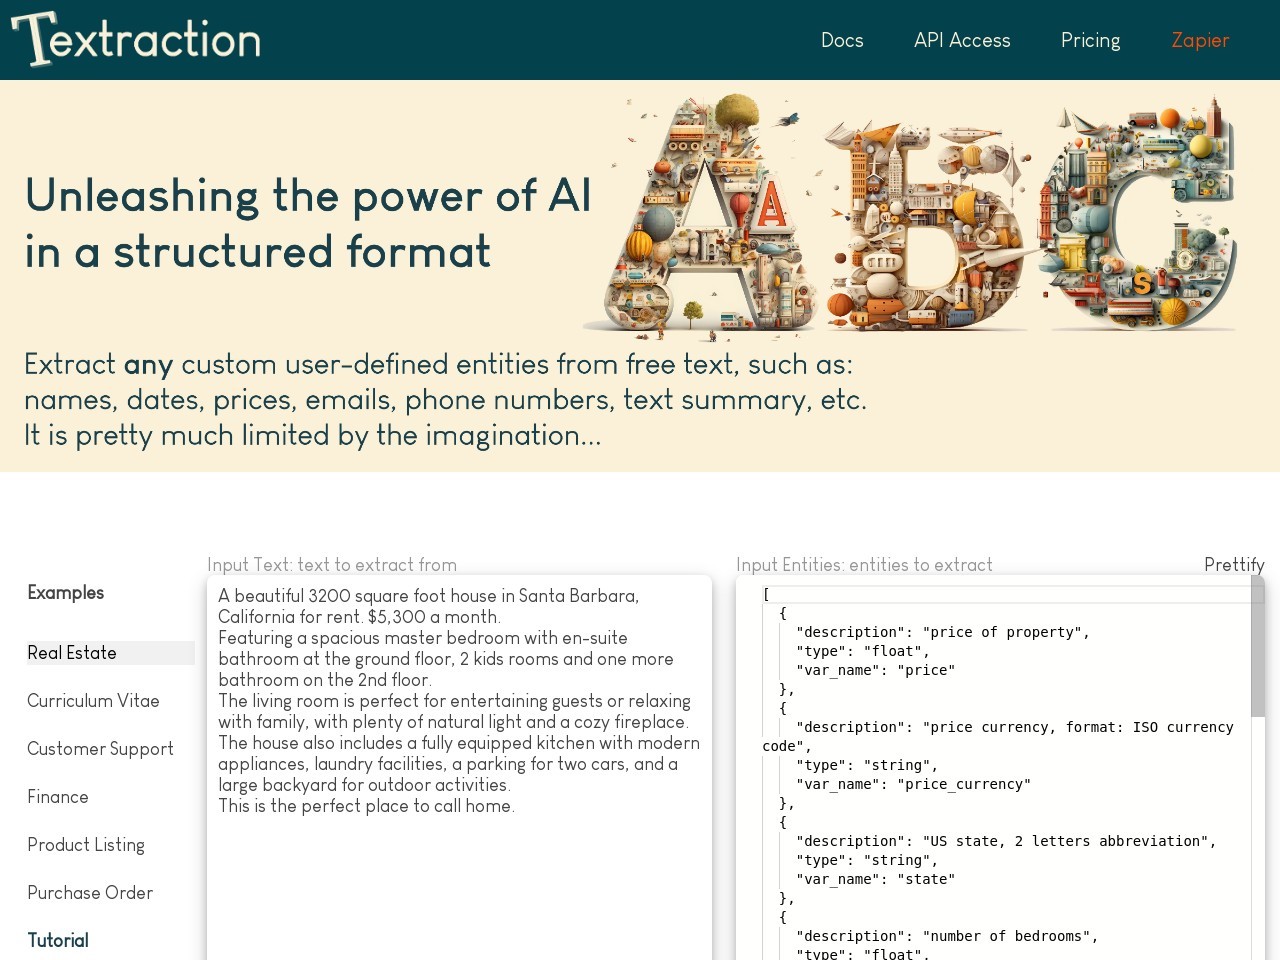Screen dimensions: 1280x960
Task: Click the line ""var_name": "price_currency""
Action: [x=913, y=785]
